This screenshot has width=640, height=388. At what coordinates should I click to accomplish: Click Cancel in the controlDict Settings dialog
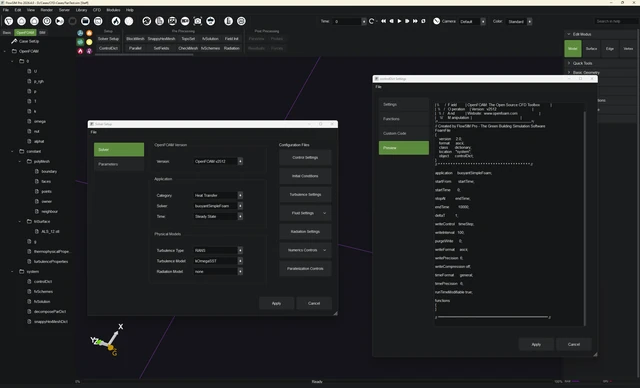(573, 344)
